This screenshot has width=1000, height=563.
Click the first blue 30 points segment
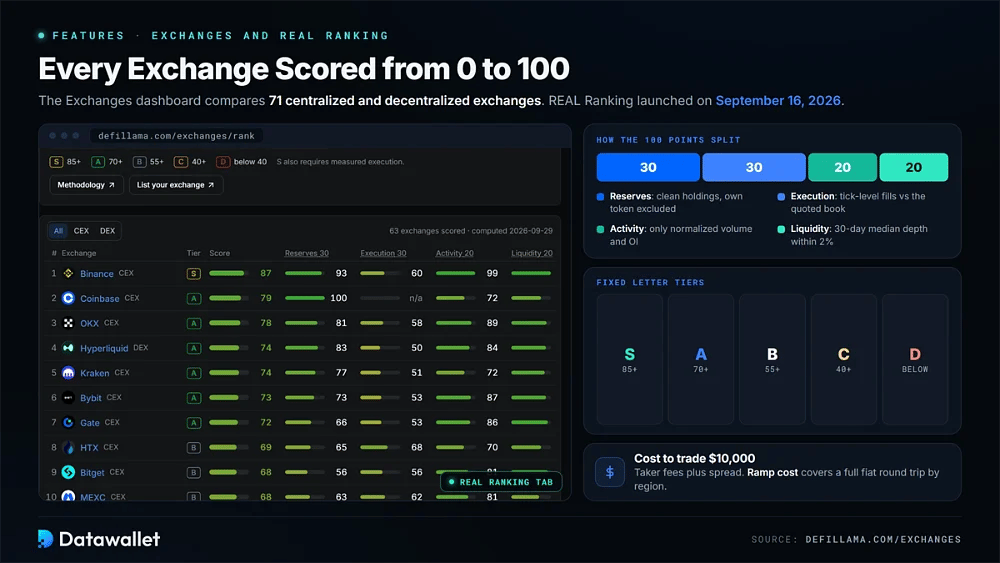(648, 167)
